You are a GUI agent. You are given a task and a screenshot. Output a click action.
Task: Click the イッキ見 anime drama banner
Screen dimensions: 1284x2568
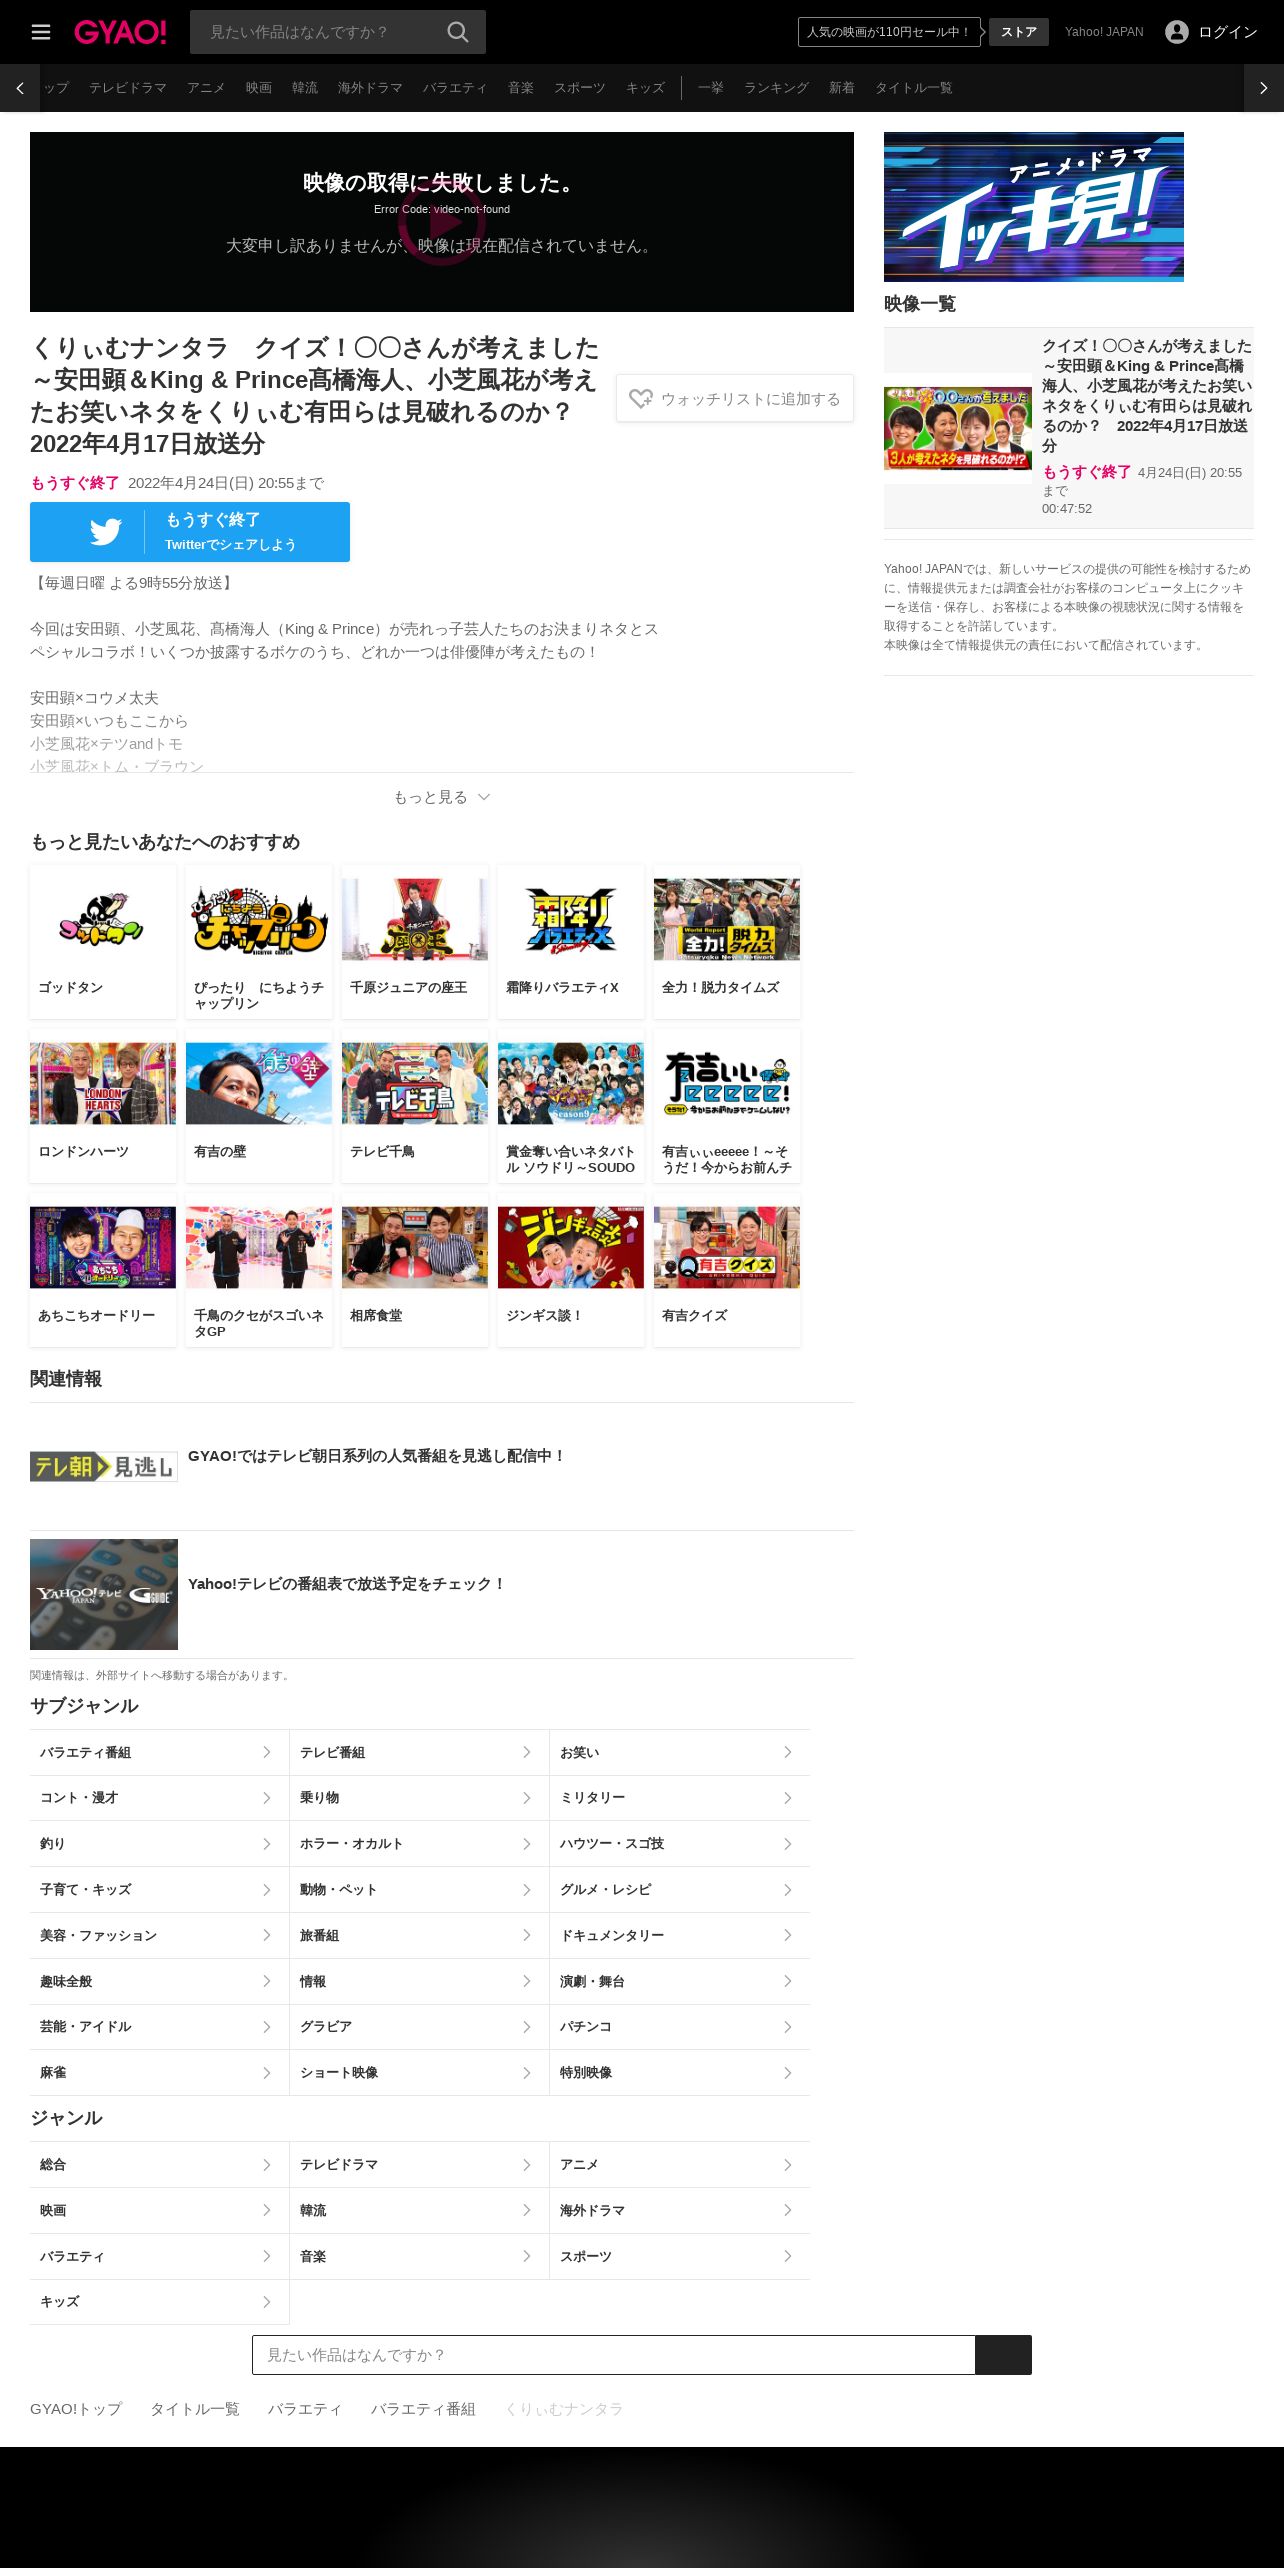pos(1034,207)
